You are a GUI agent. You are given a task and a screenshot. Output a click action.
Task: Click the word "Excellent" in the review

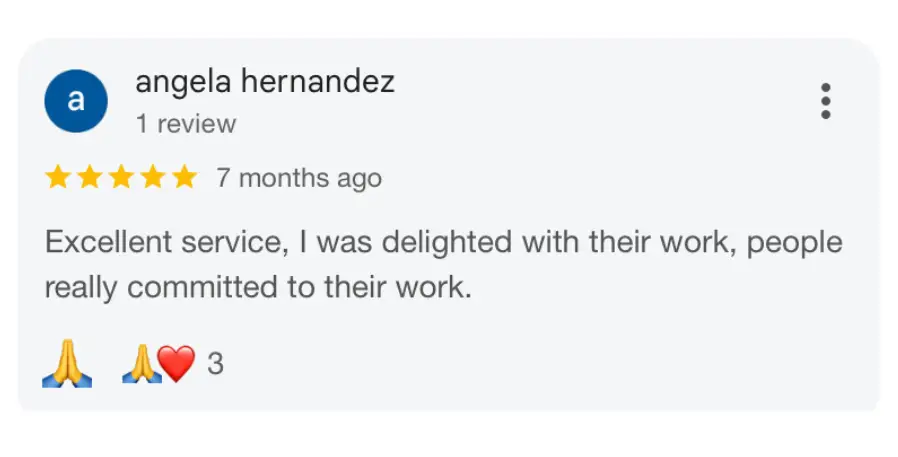108,242
